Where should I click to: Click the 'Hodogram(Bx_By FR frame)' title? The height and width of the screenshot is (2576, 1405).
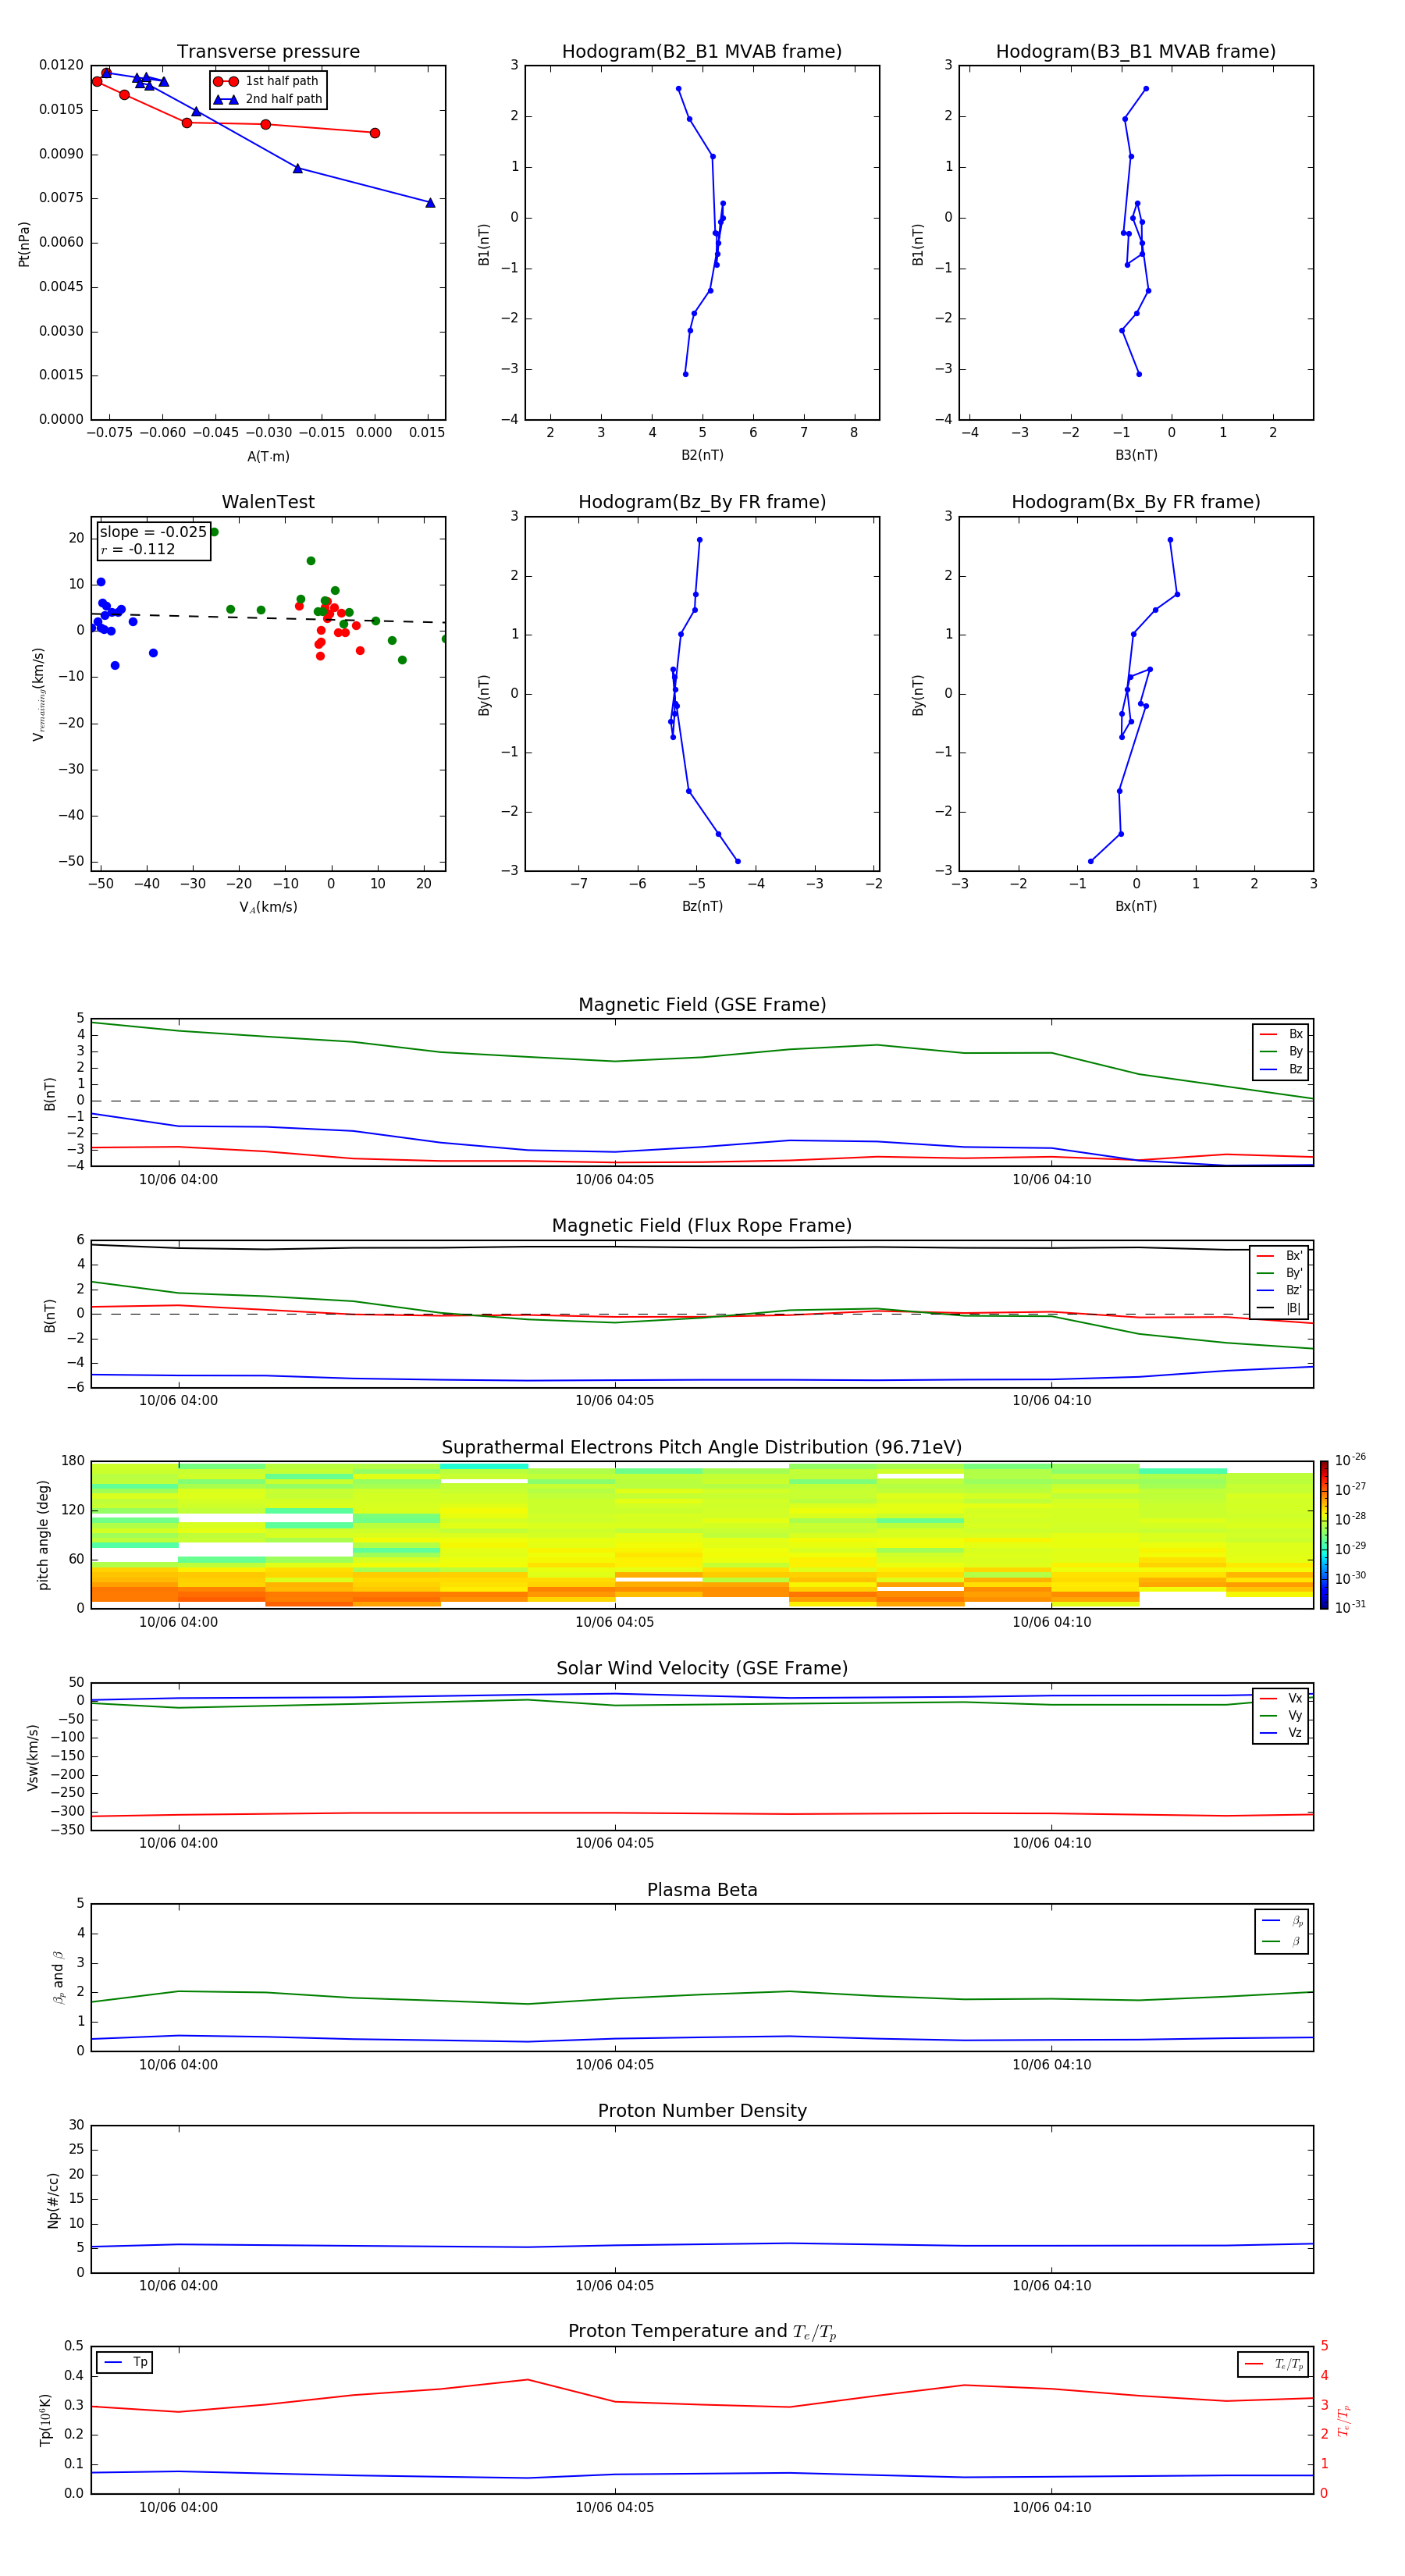[x=1136, y=502]
